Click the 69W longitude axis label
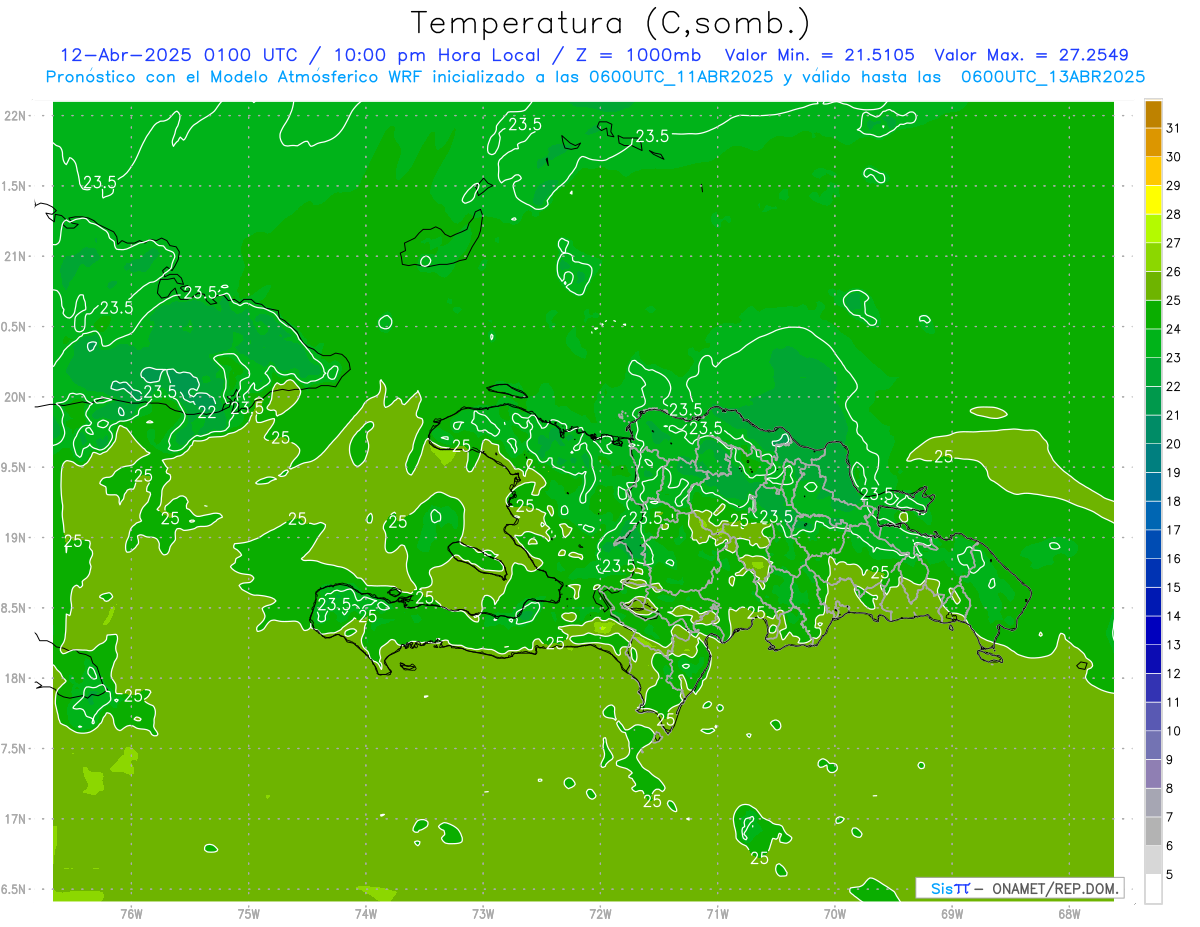The width and height of the screenshot is (1200, 927). tap(951, 913)
